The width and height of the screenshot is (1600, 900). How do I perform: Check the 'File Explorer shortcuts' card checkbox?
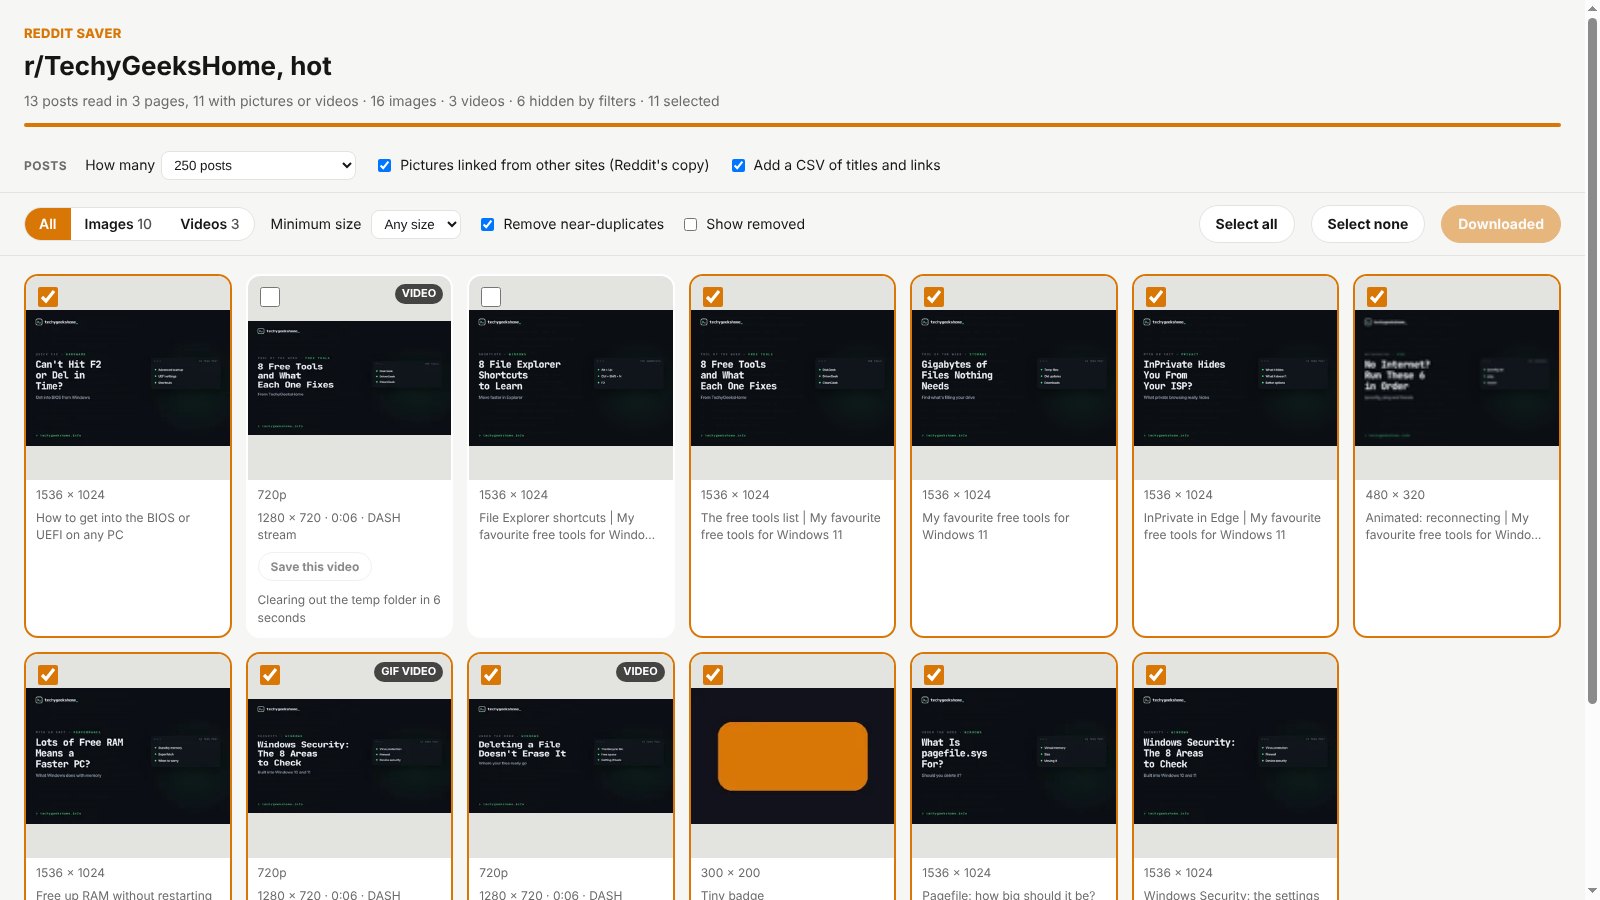(x=491, y=297)
